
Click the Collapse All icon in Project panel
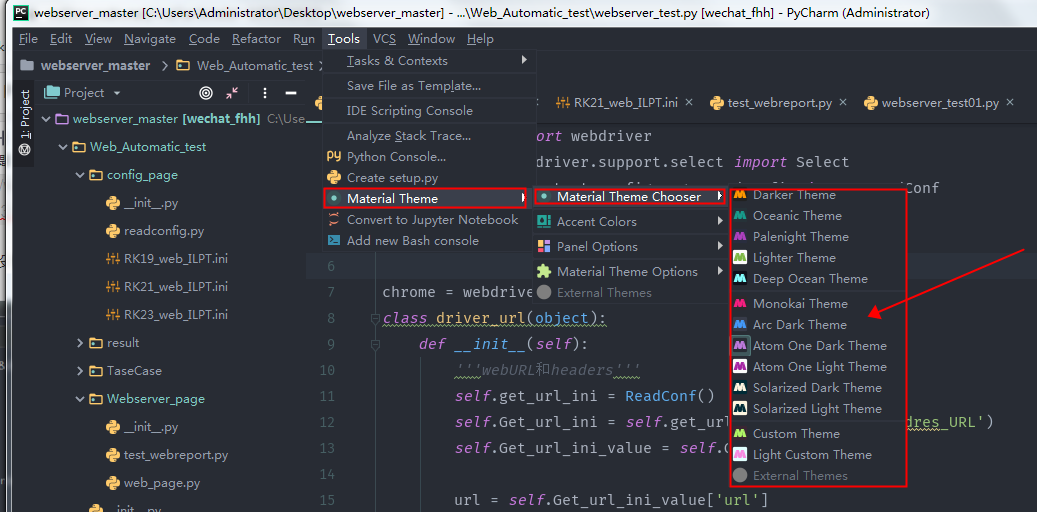231,93
